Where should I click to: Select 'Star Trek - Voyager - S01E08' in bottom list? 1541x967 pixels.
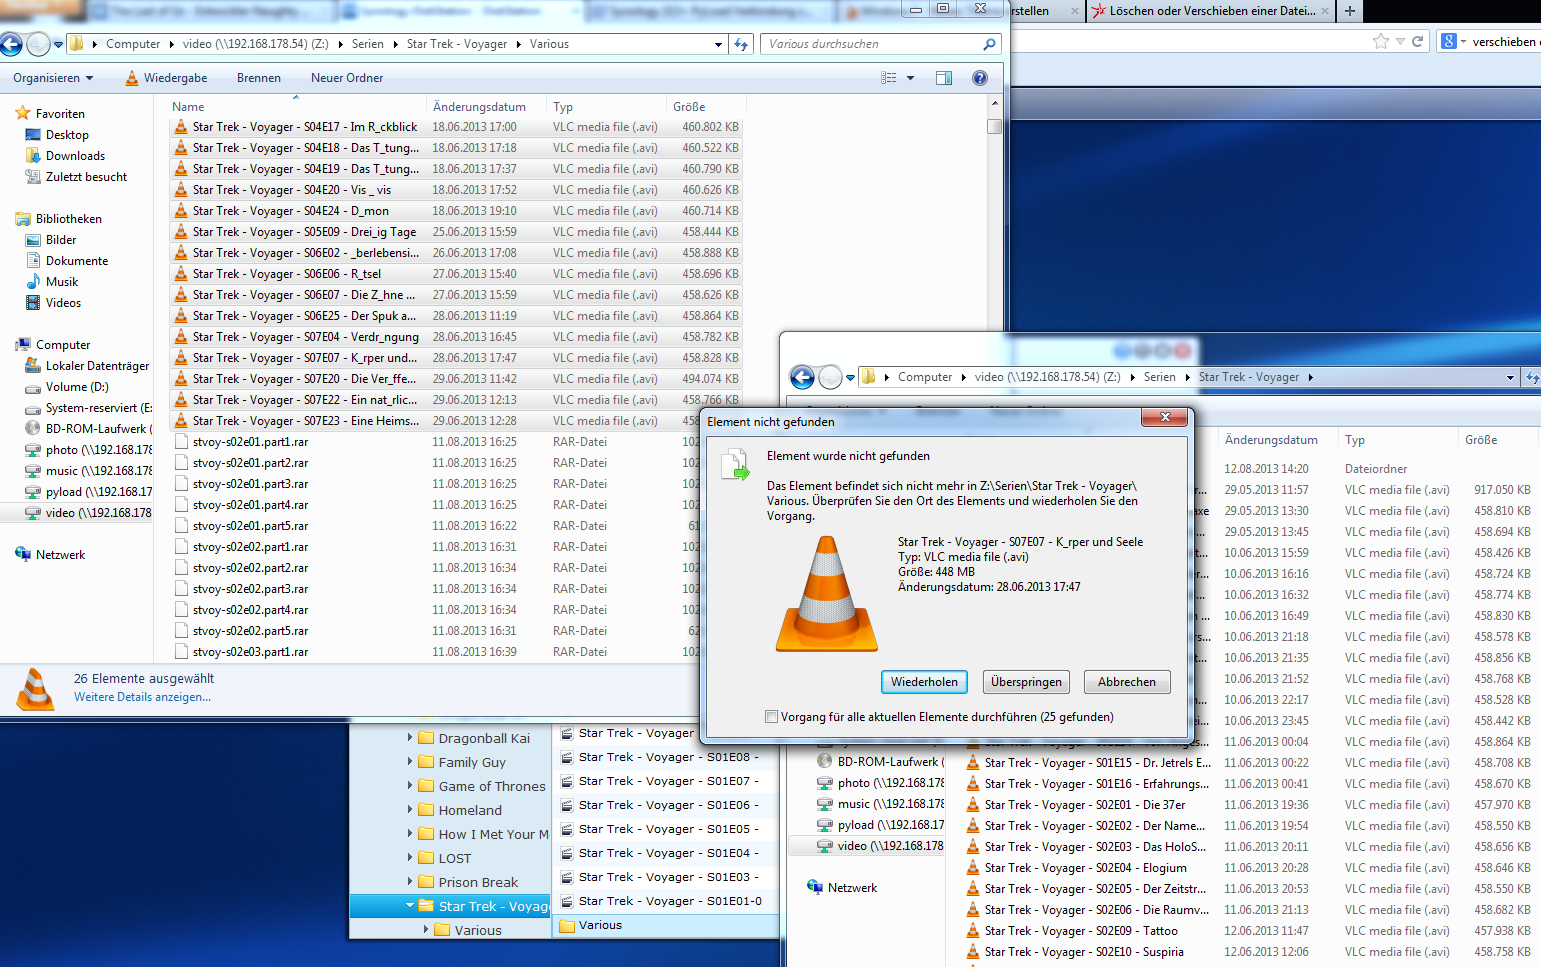[x=666, y=757]
